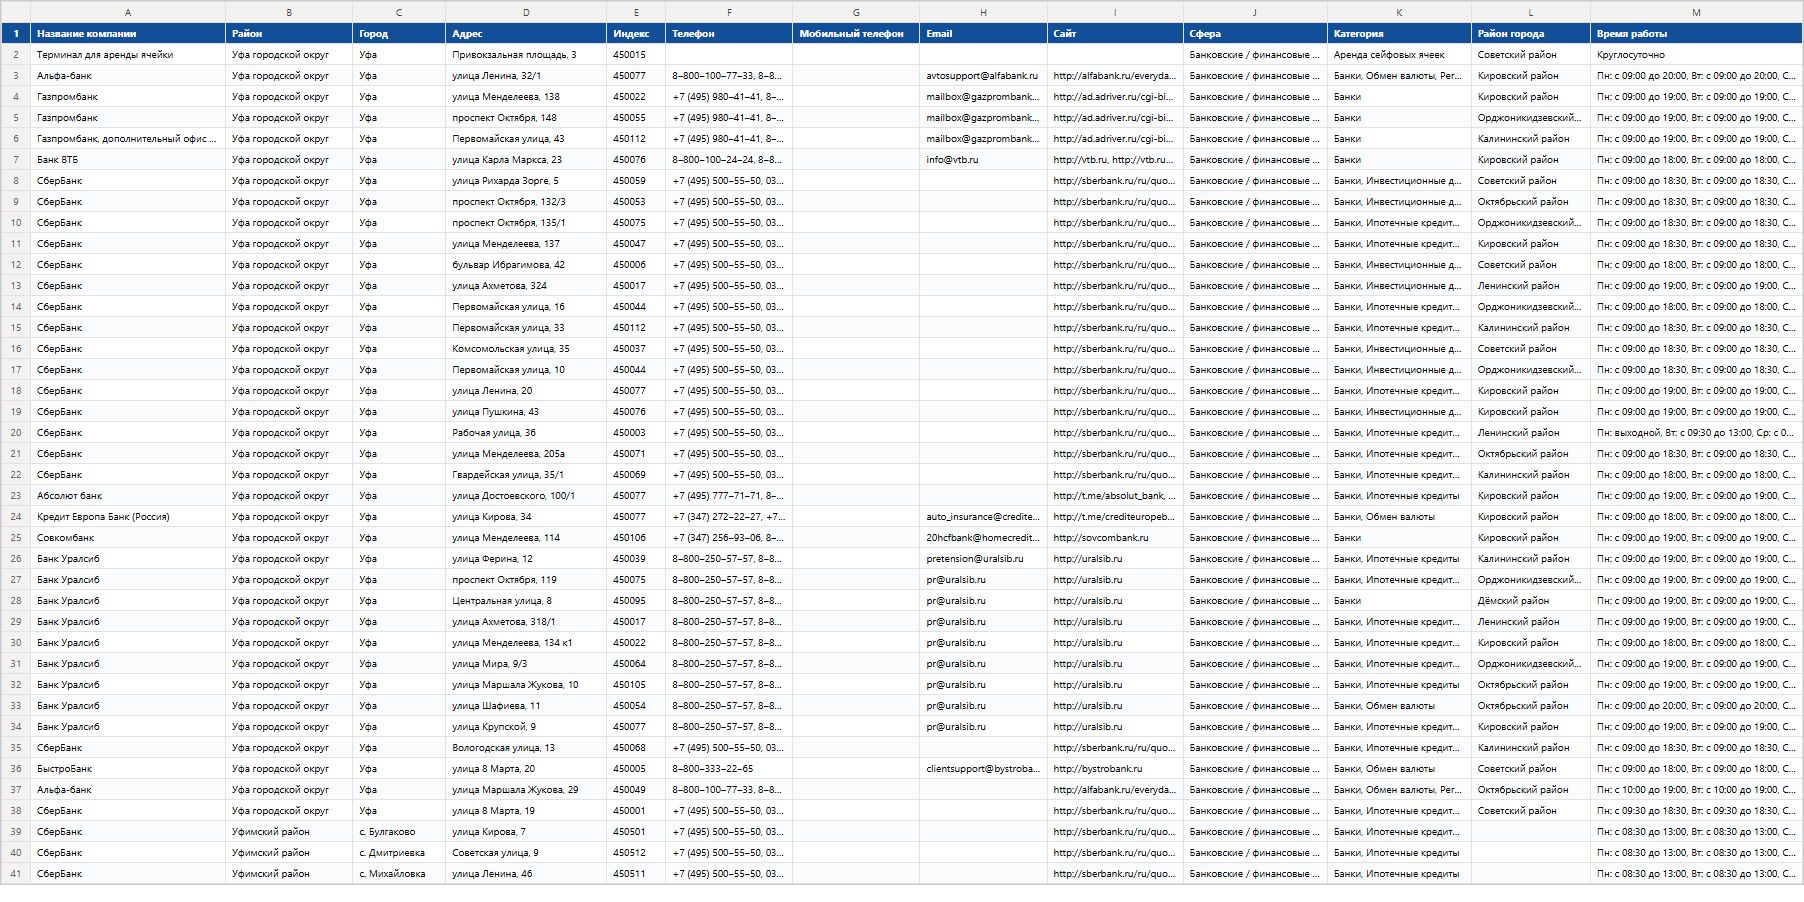The width and height of the screenshot is (1804, 902).
Task: Click address 'Комсомольская улица, 35'
Action: [x=526, y=349]
